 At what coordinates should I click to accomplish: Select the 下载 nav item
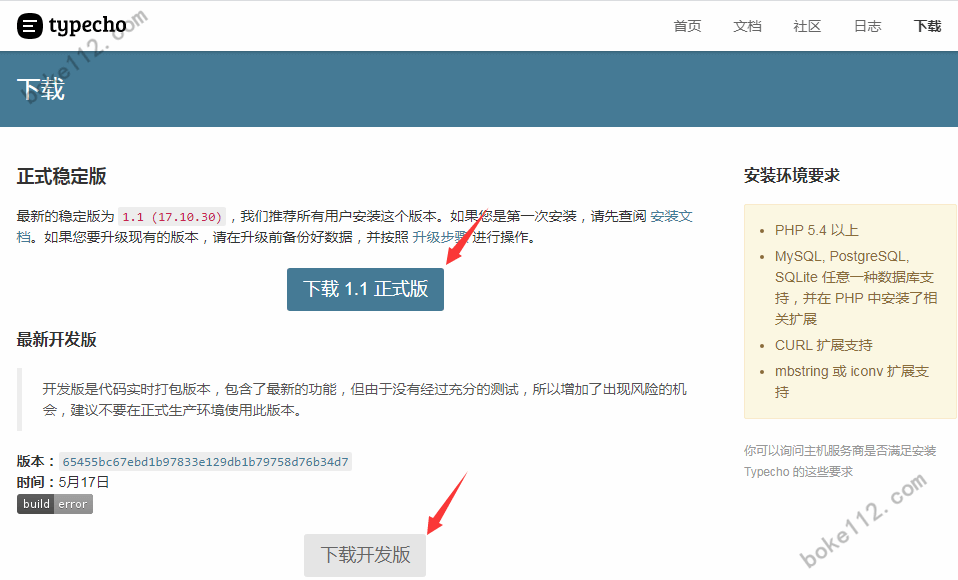pos(927,26)
